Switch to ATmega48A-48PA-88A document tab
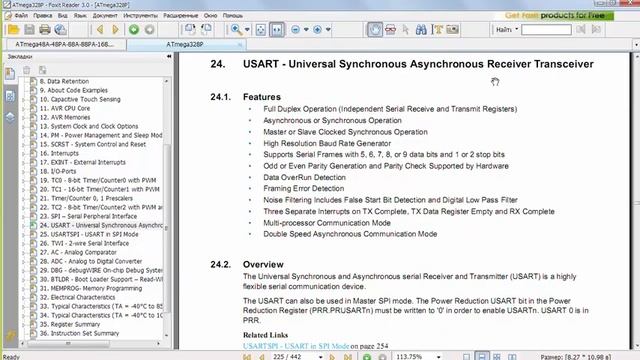The width and height of the screenshot is (640, 360). [x=64, y=44]
